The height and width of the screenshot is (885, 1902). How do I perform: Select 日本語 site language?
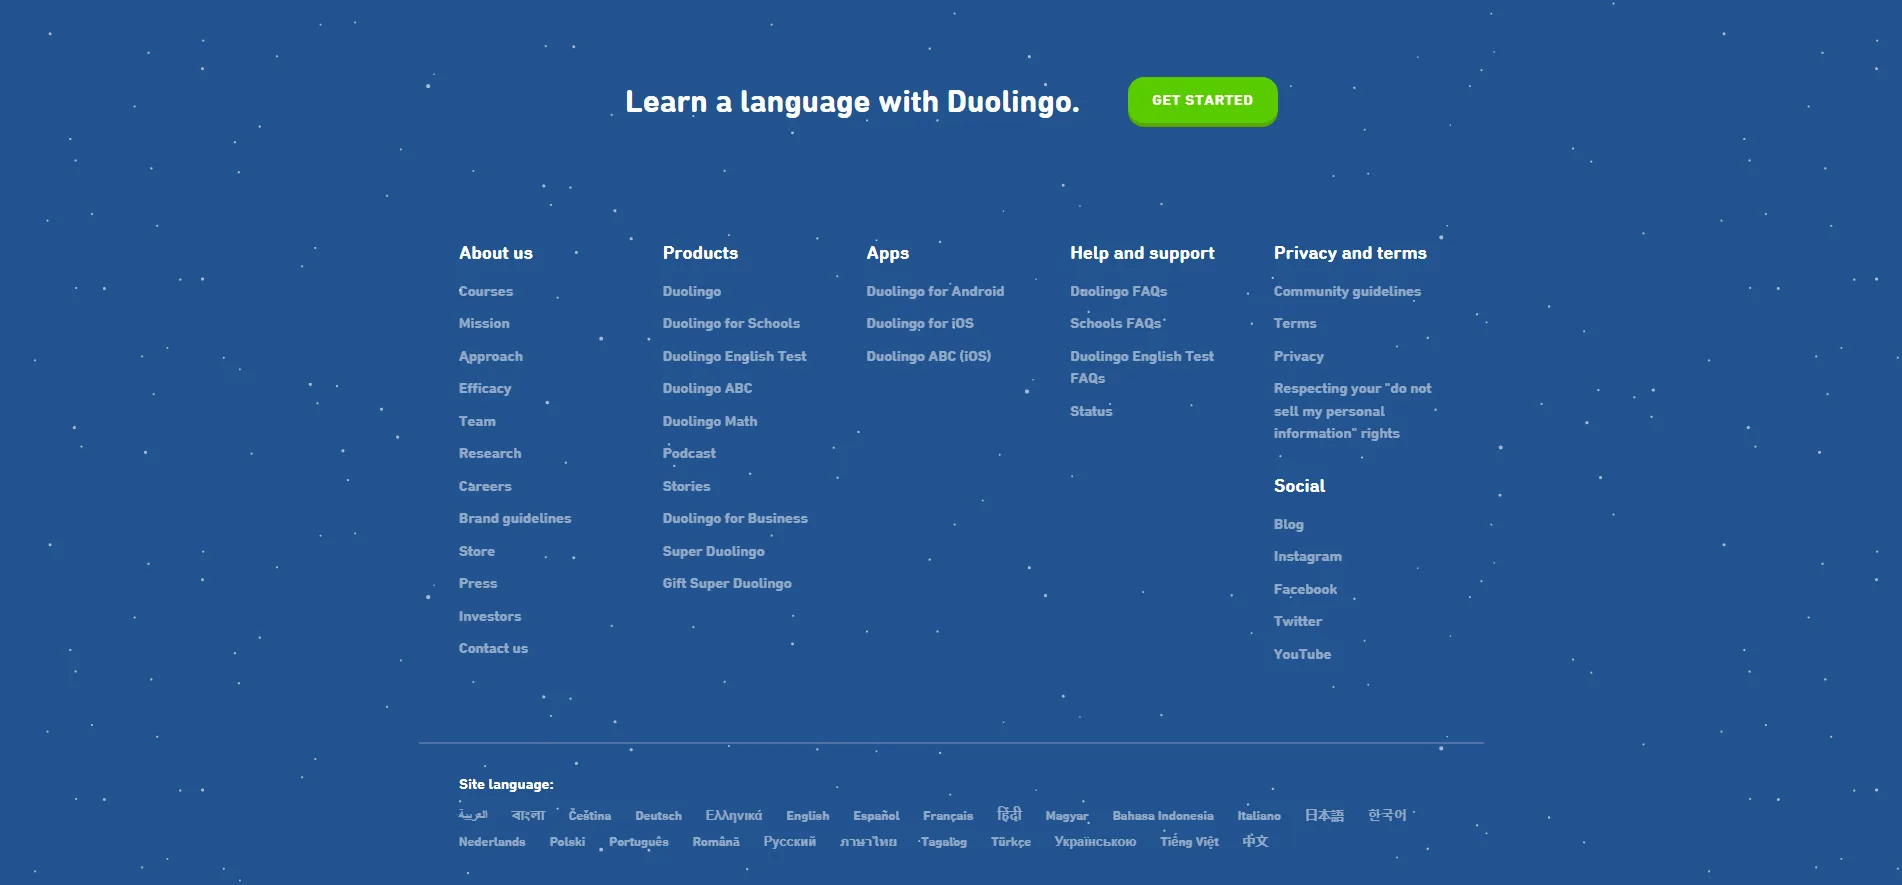tap(1324, 816)
